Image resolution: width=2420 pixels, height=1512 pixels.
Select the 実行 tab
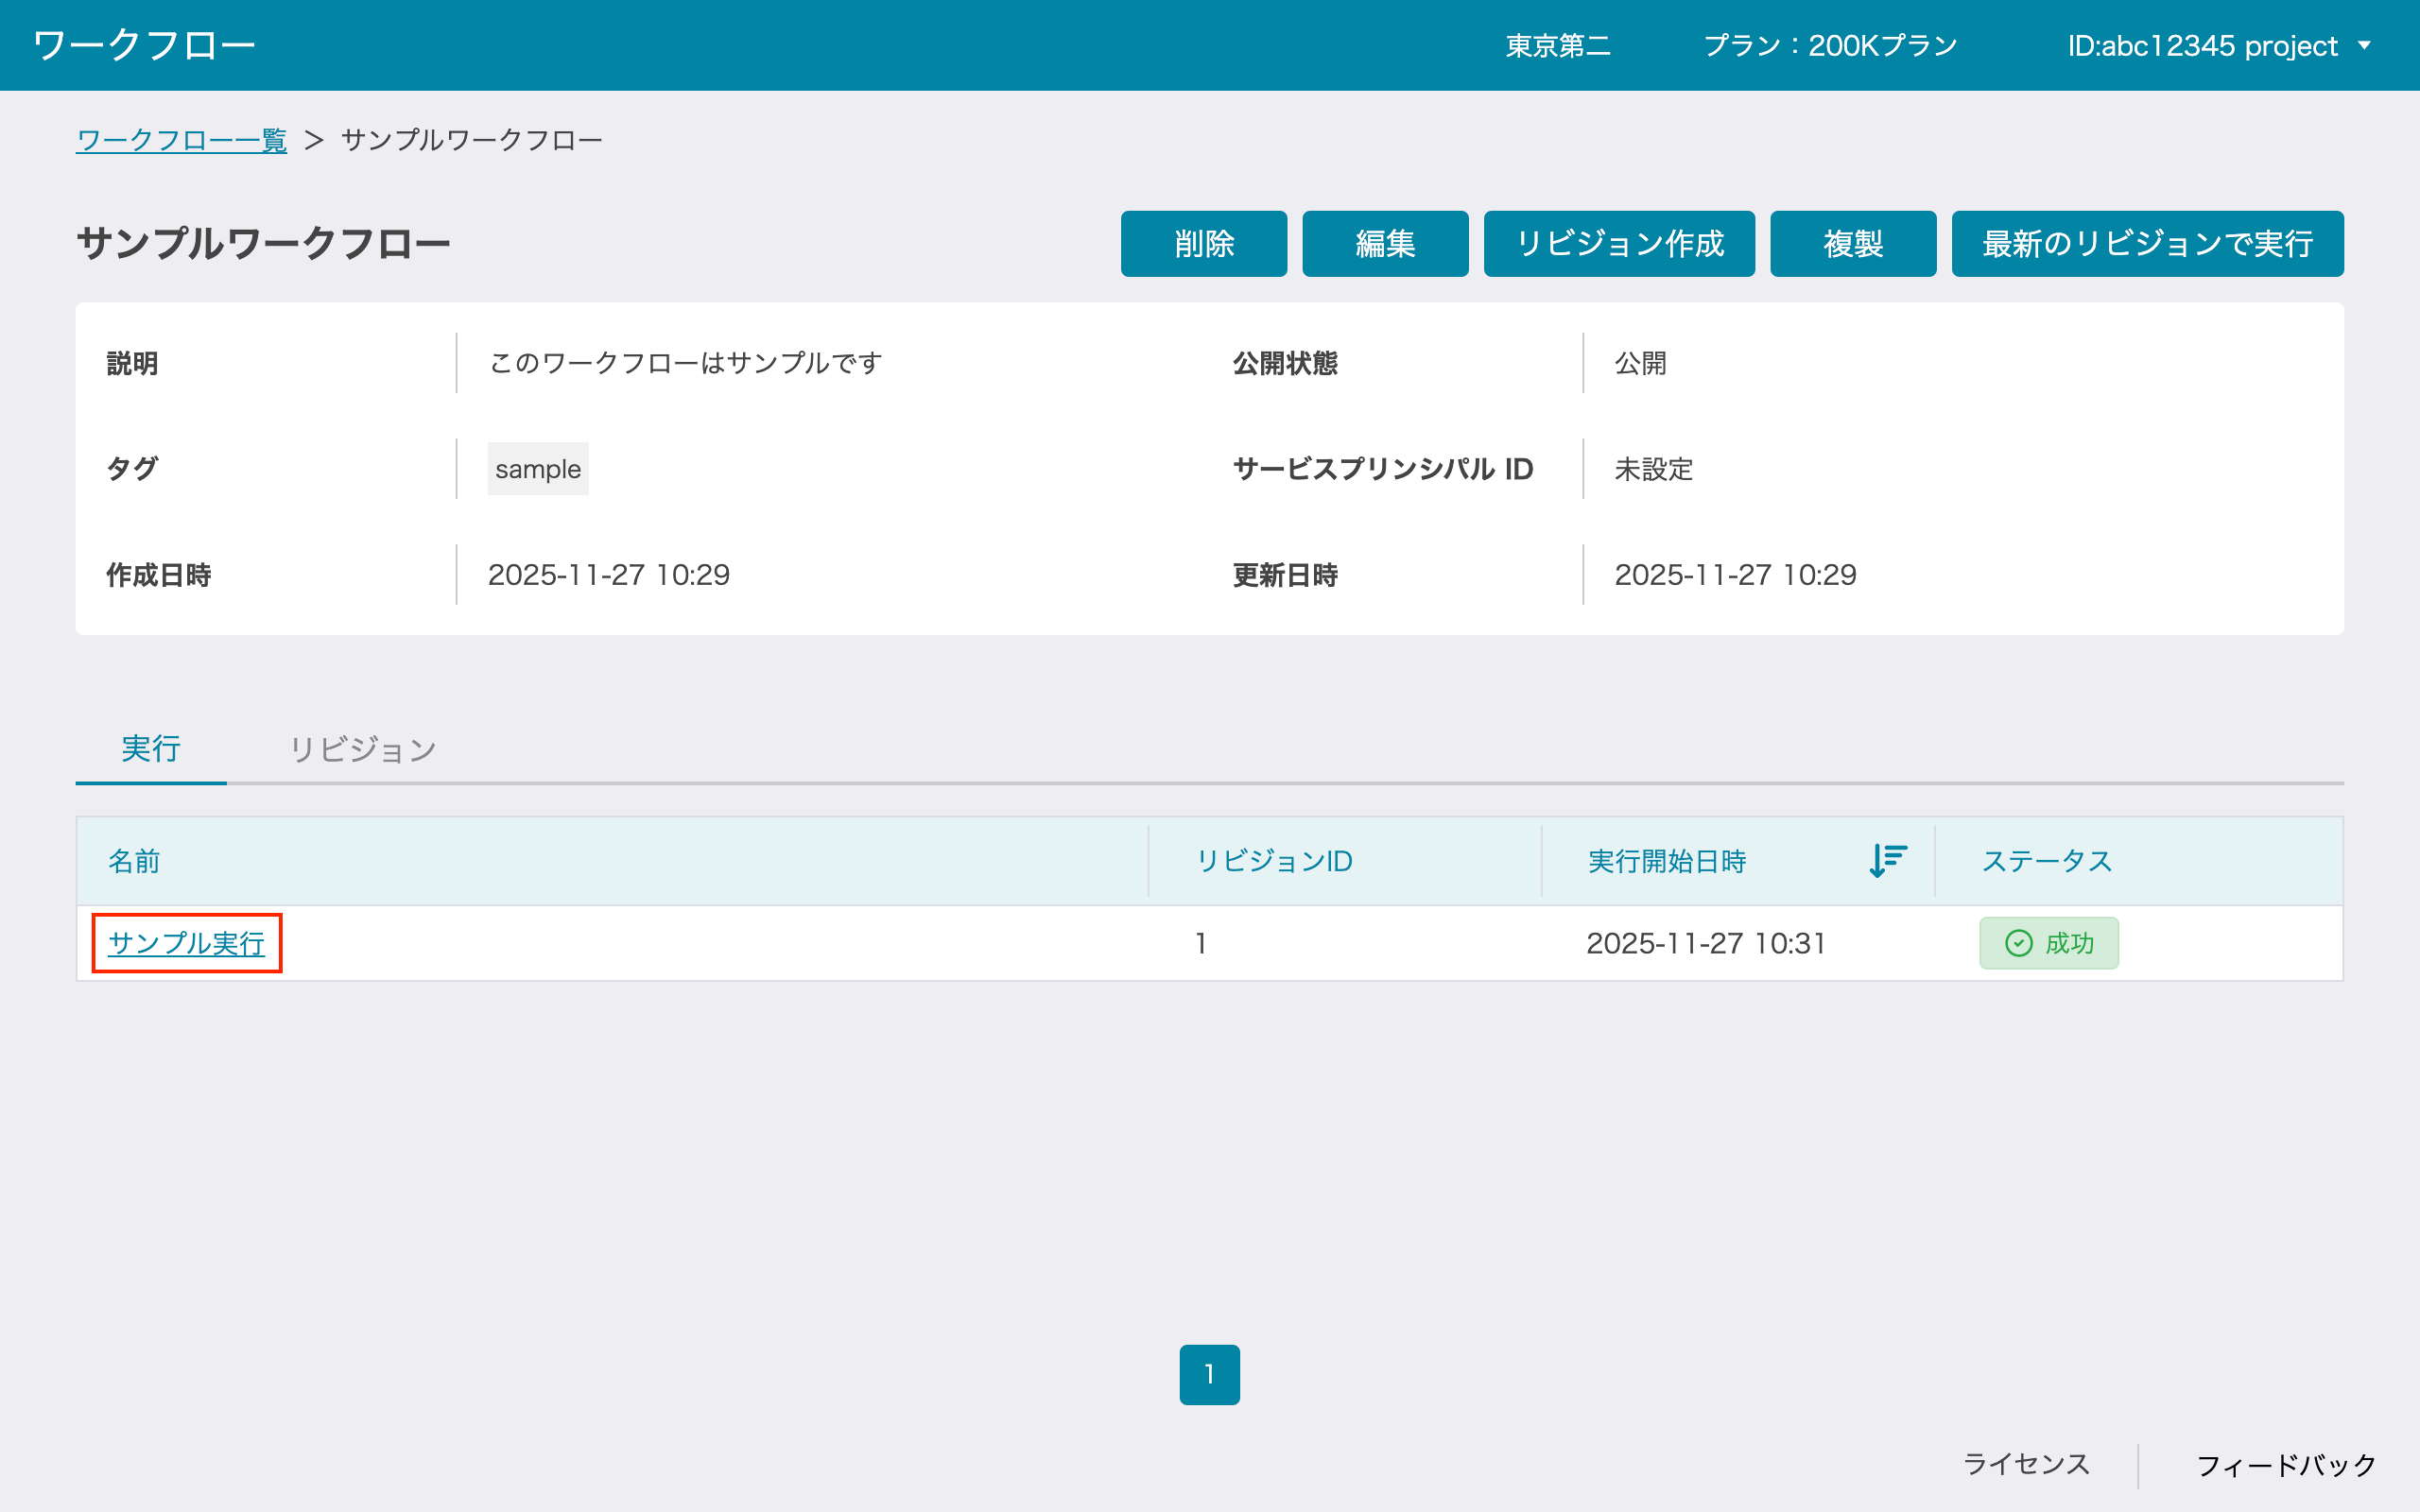click(151, 749)
